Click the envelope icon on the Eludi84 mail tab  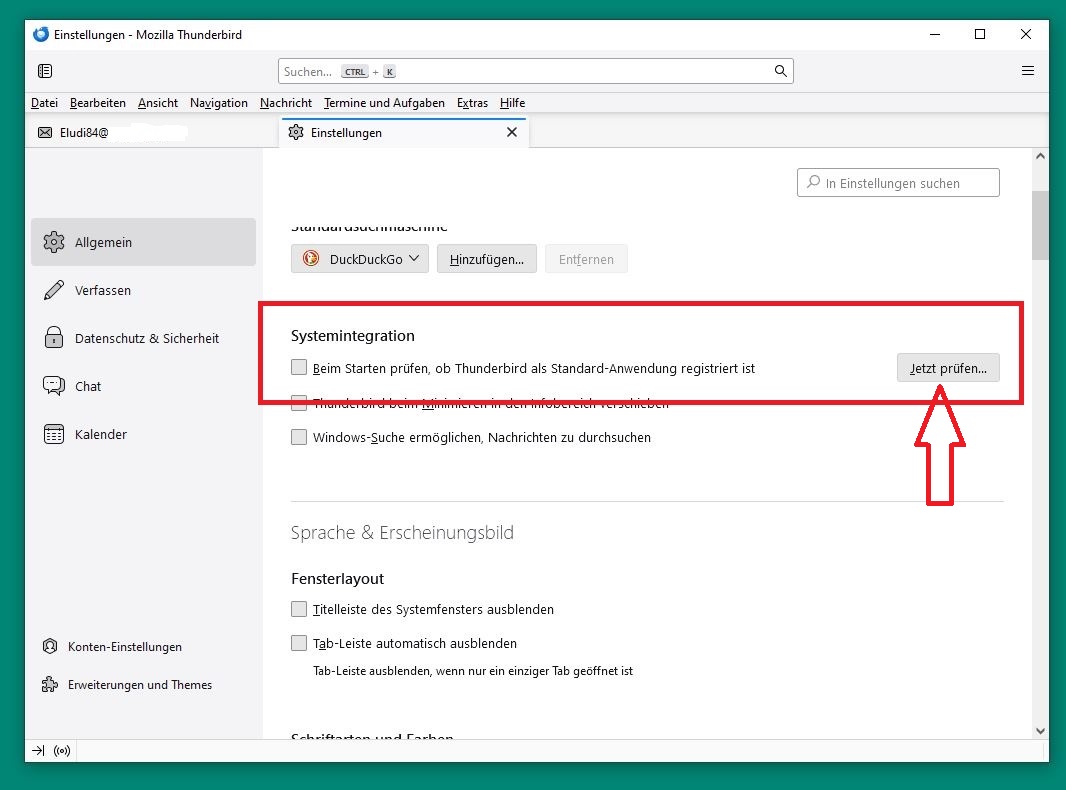pos(45,133)
